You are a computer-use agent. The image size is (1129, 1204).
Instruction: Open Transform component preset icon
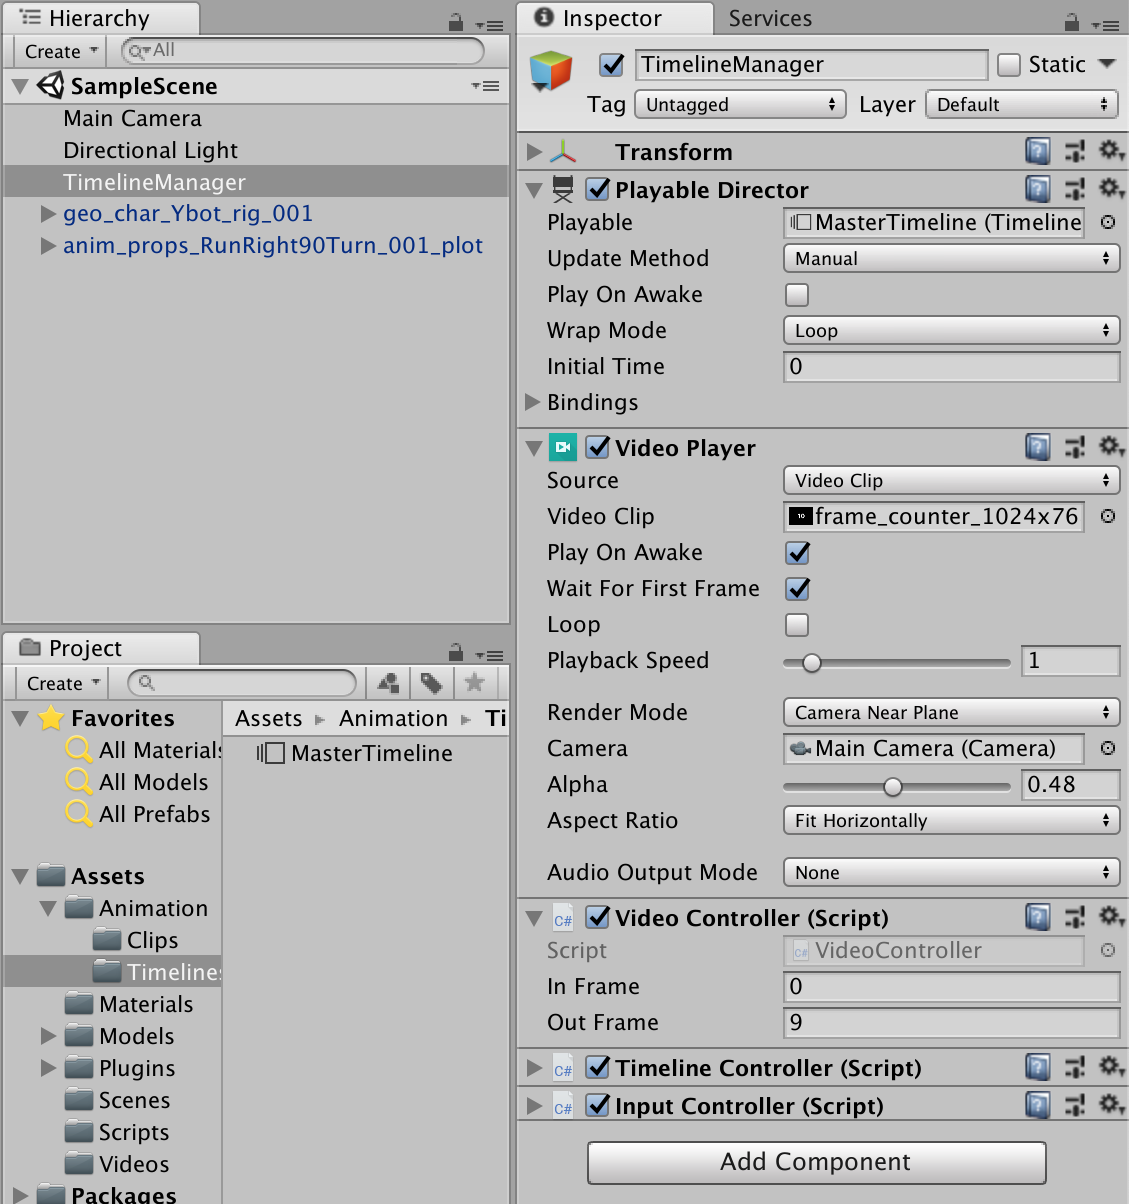click(1075, 151)
